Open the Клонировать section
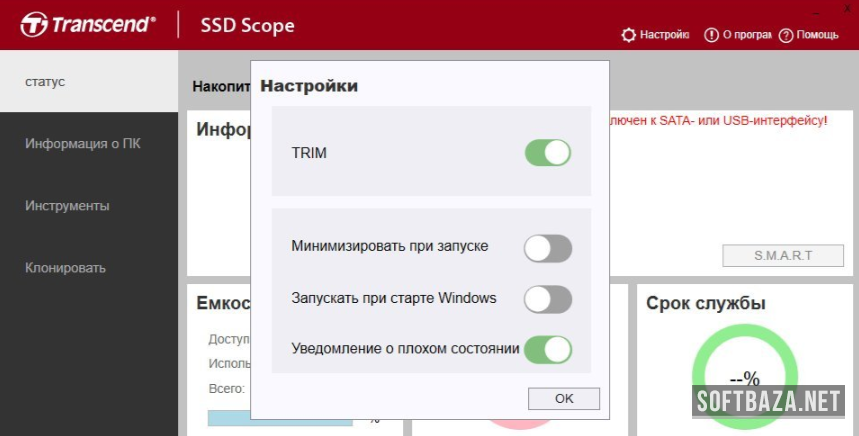859x436 pixels. (90, 268)
